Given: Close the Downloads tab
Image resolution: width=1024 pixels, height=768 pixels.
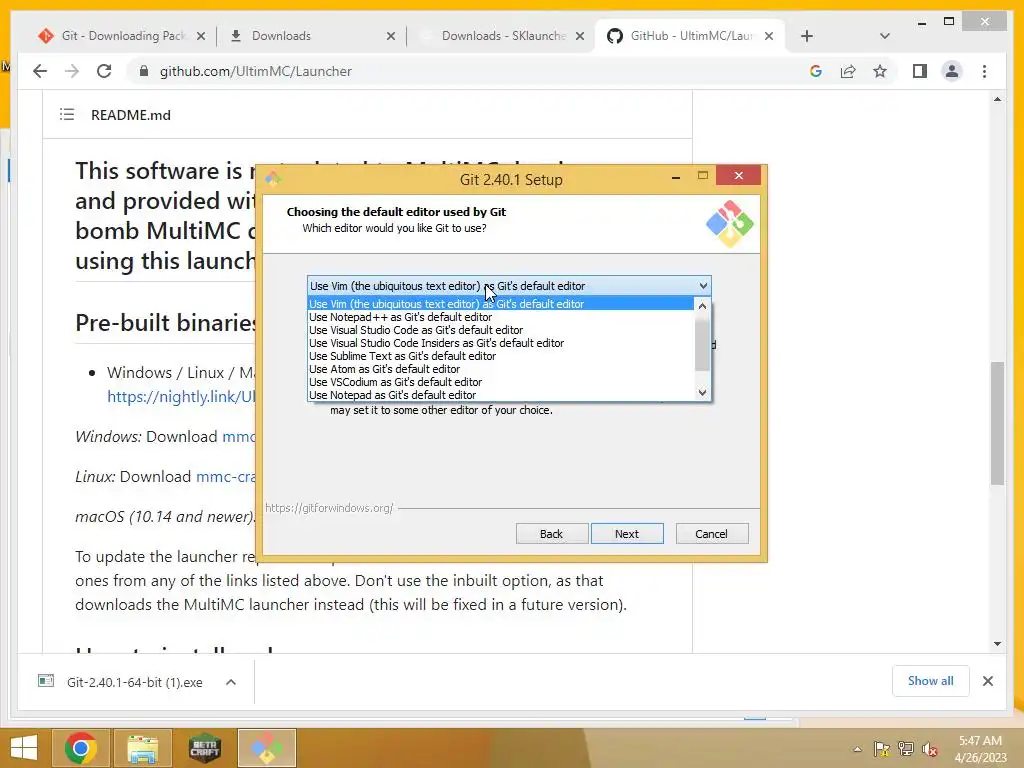Looking at the screenshot, I should point(391,36).
